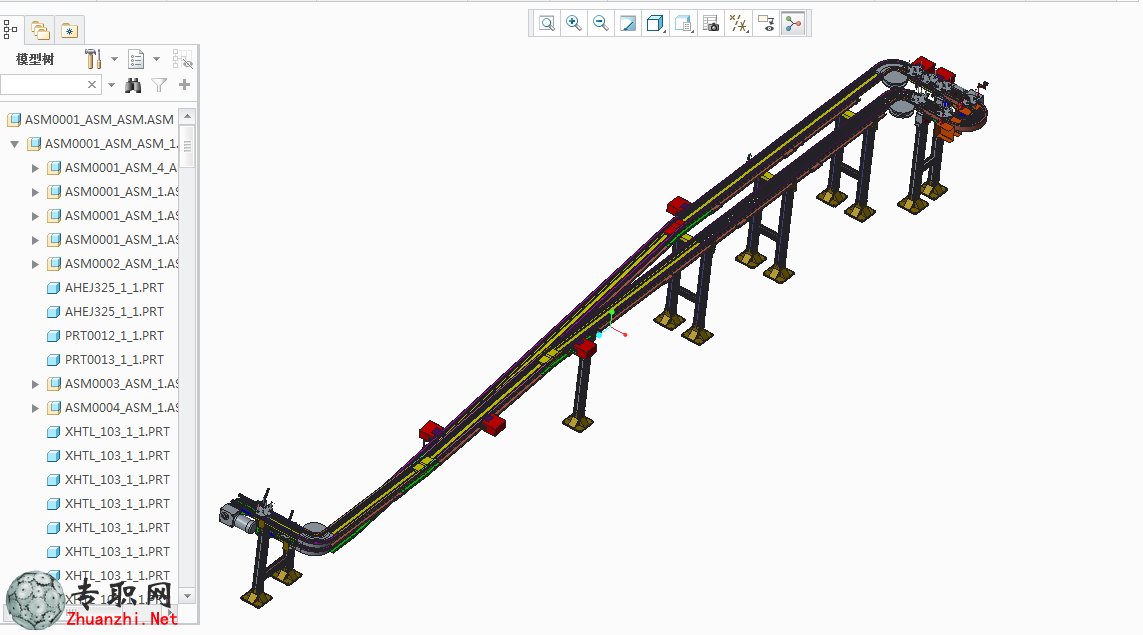The image size is (1143, 635).
Task: Click the binoculars Find icon
Action: pos(133,85)
